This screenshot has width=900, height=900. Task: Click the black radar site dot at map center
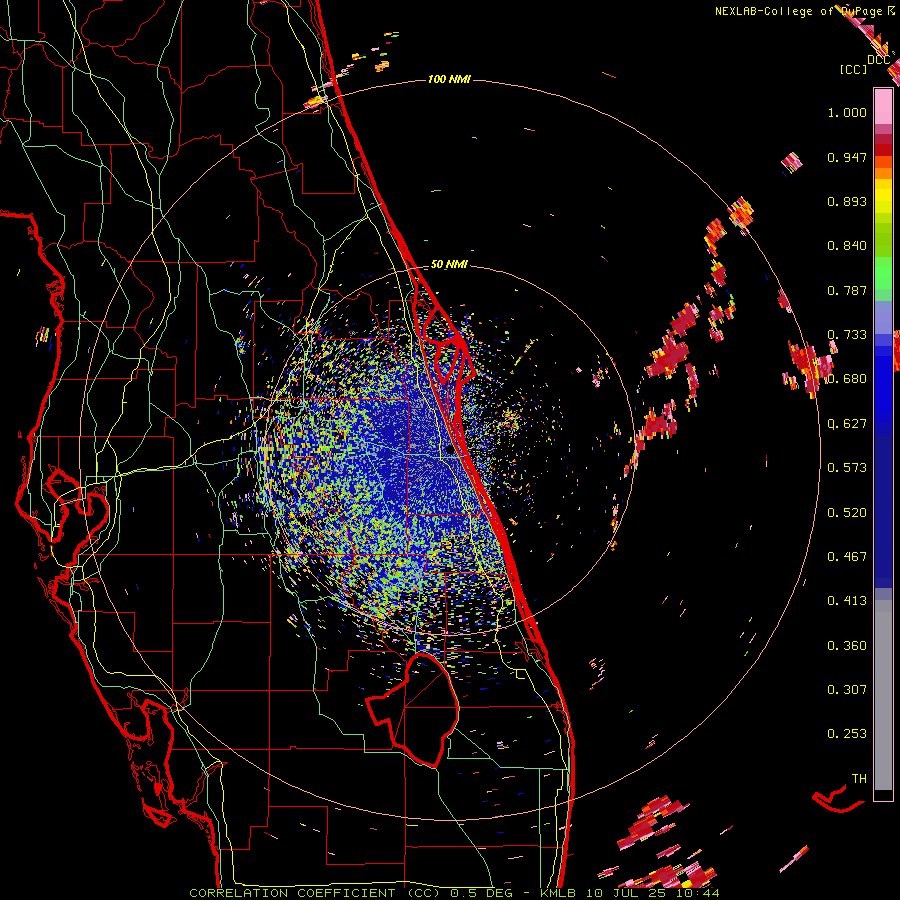(450, 450)
